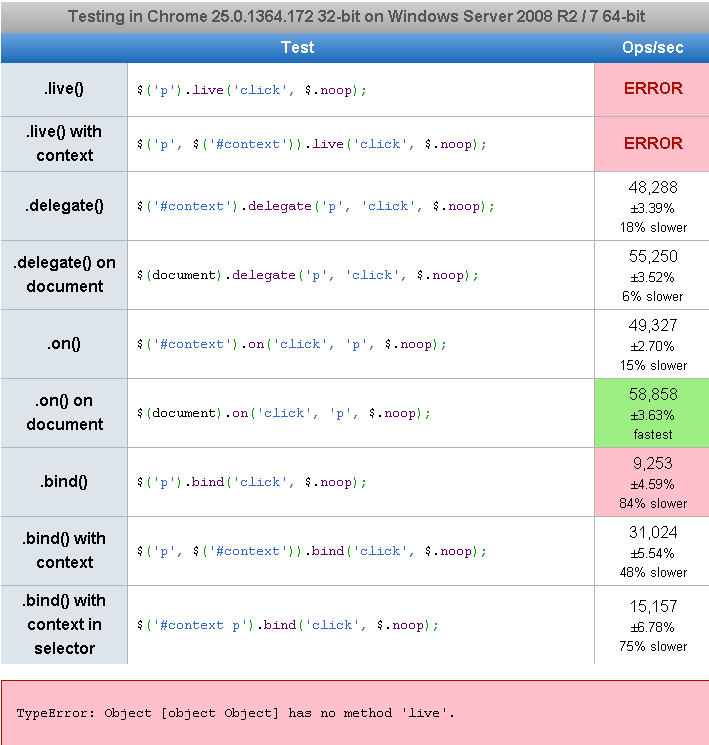Click the 48,288 ops/sec result cell
This screenshot has height=745, width=709.
(652, 206)
